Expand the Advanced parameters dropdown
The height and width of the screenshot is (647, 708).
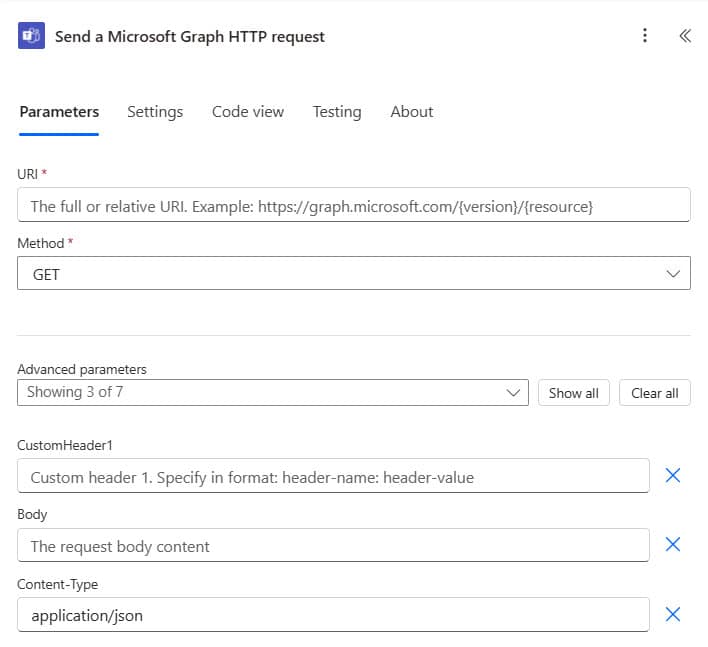273,393
